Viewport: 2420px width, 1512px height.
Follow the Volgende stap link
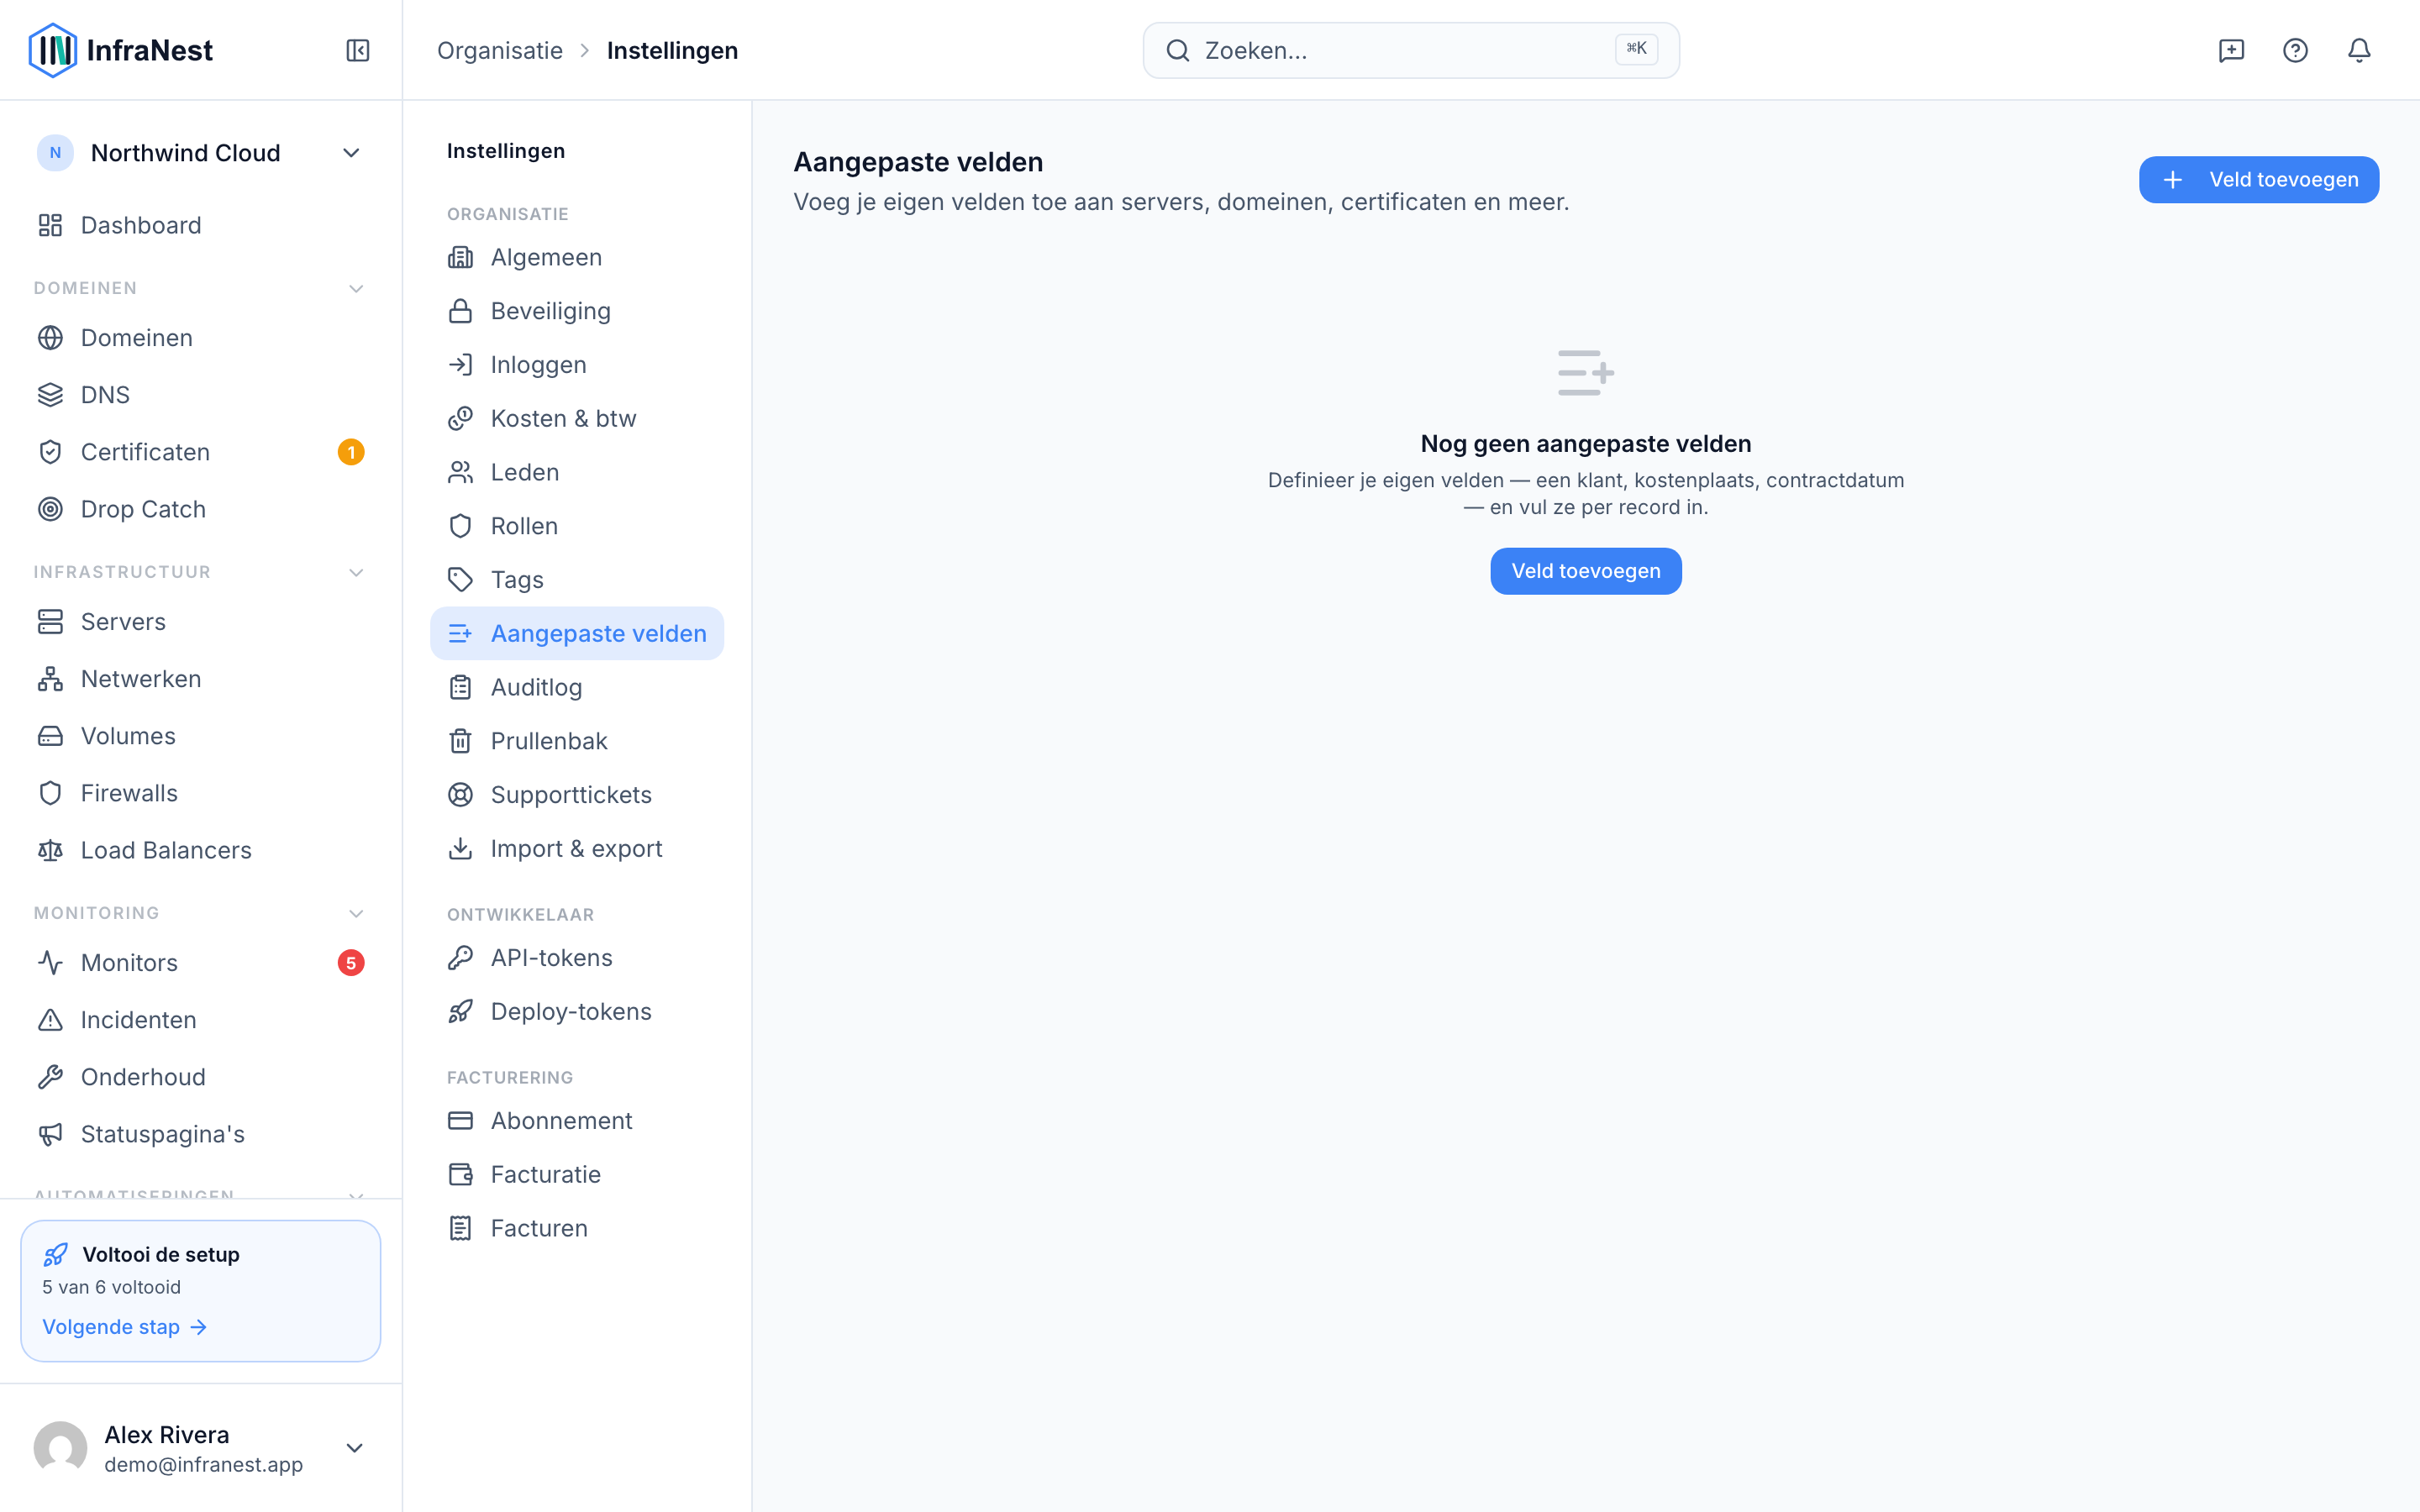[x=125, y=1327]
